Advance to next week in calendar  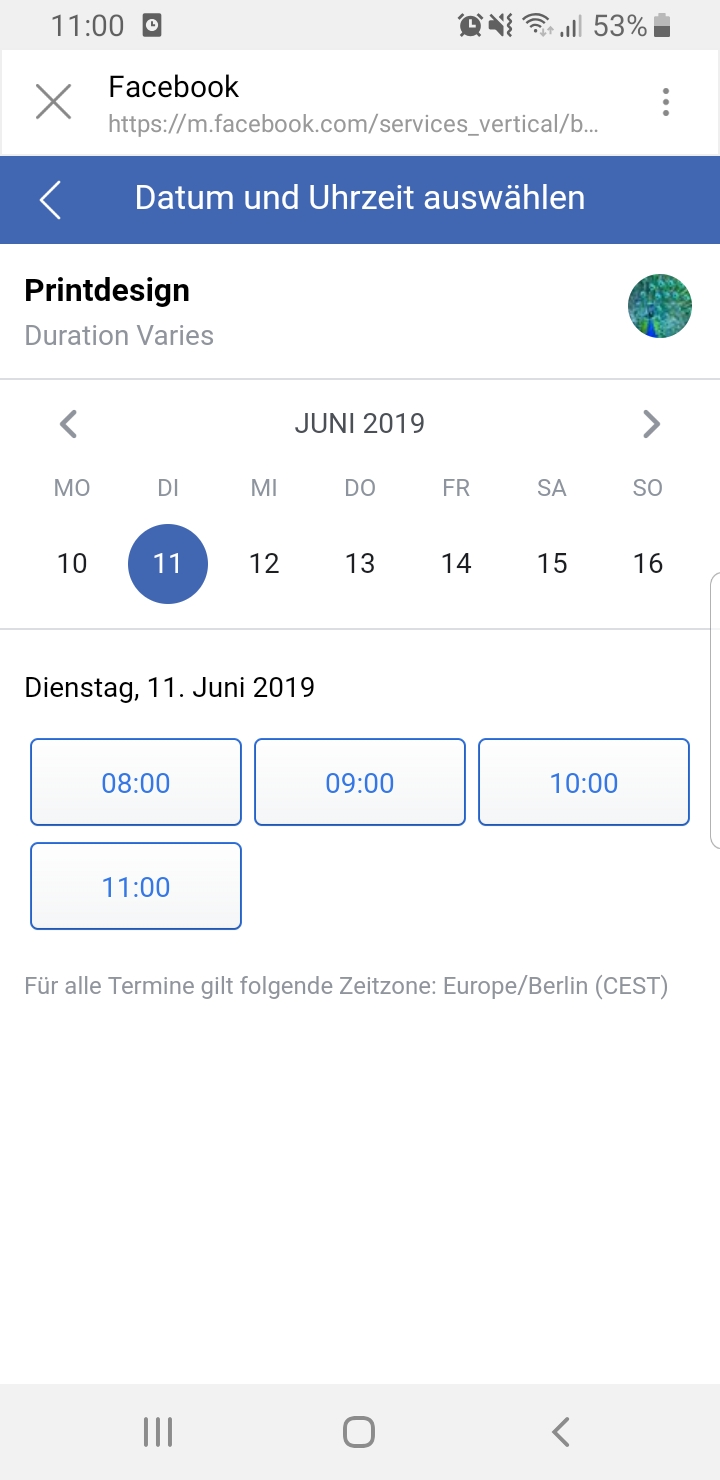coord(651,424)
